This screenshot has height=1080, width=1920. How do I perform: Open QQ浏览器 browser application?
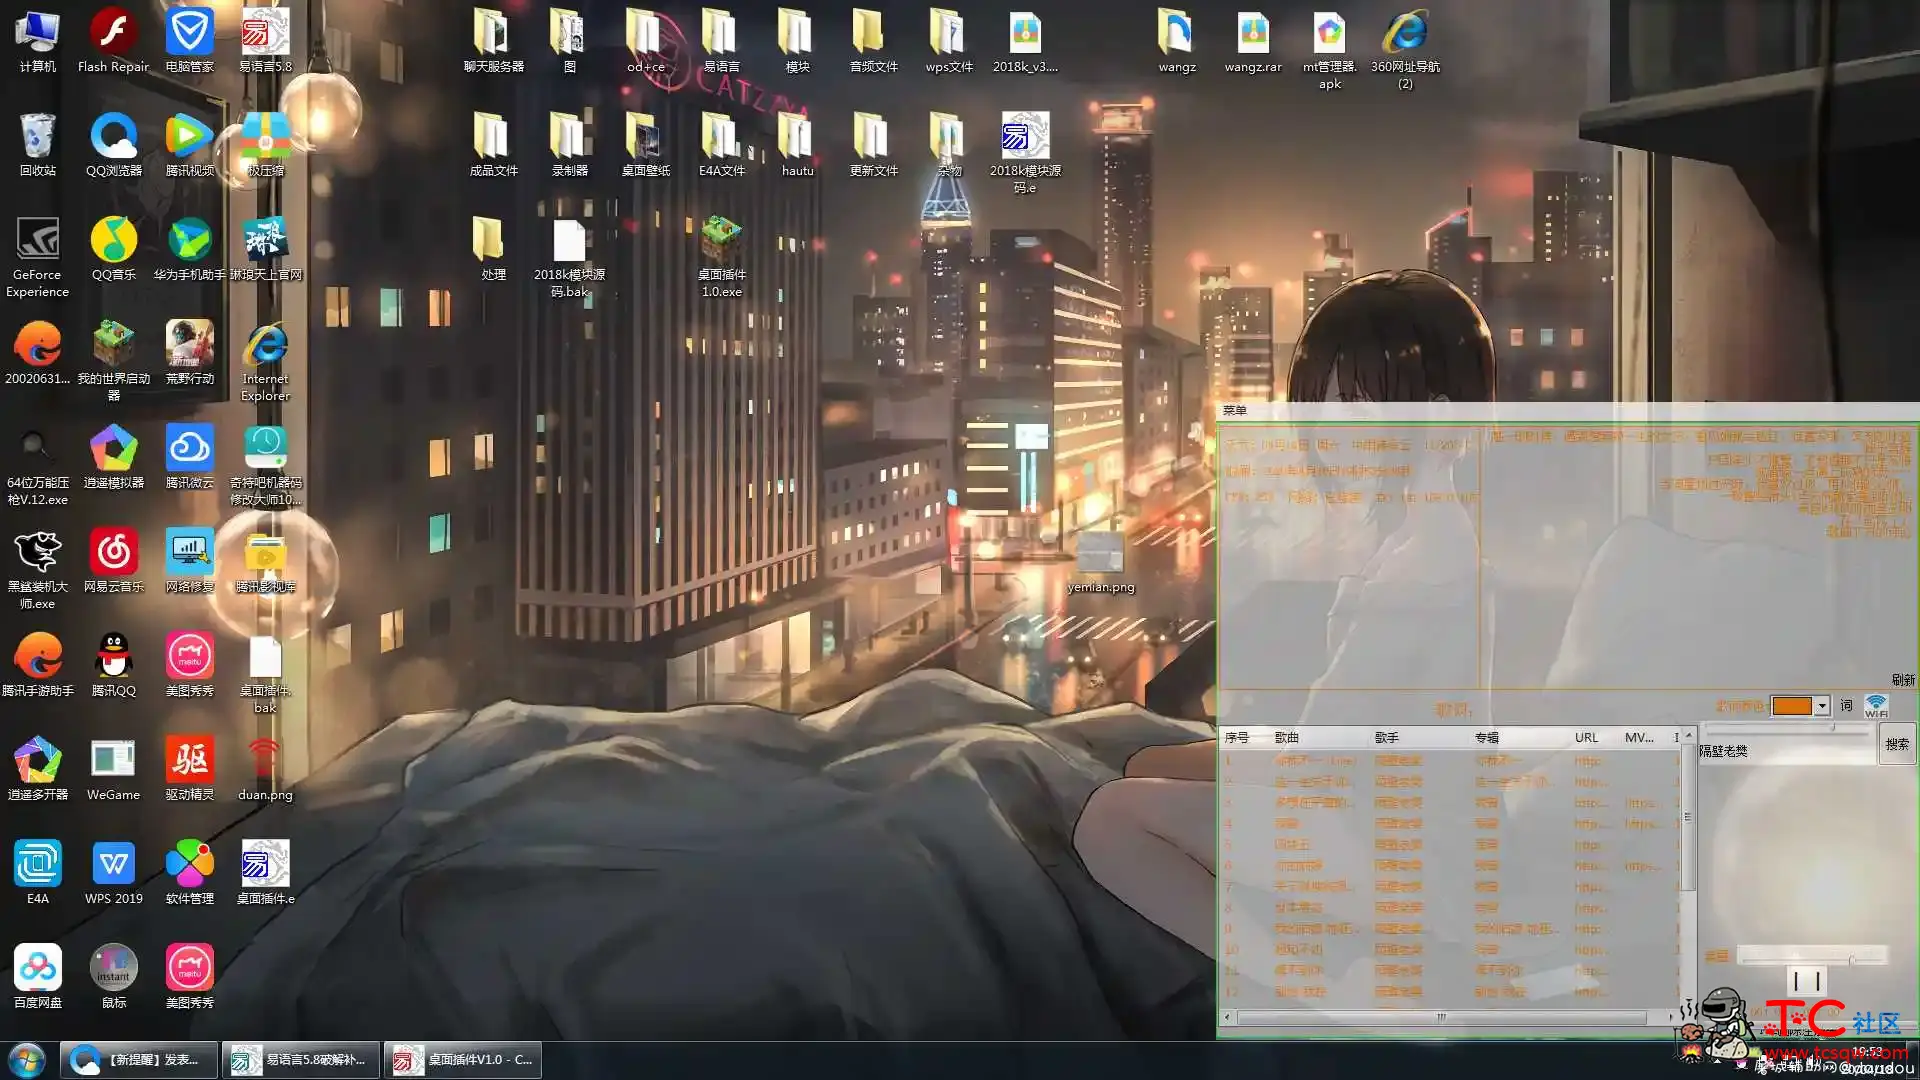[x=111, y=142]
